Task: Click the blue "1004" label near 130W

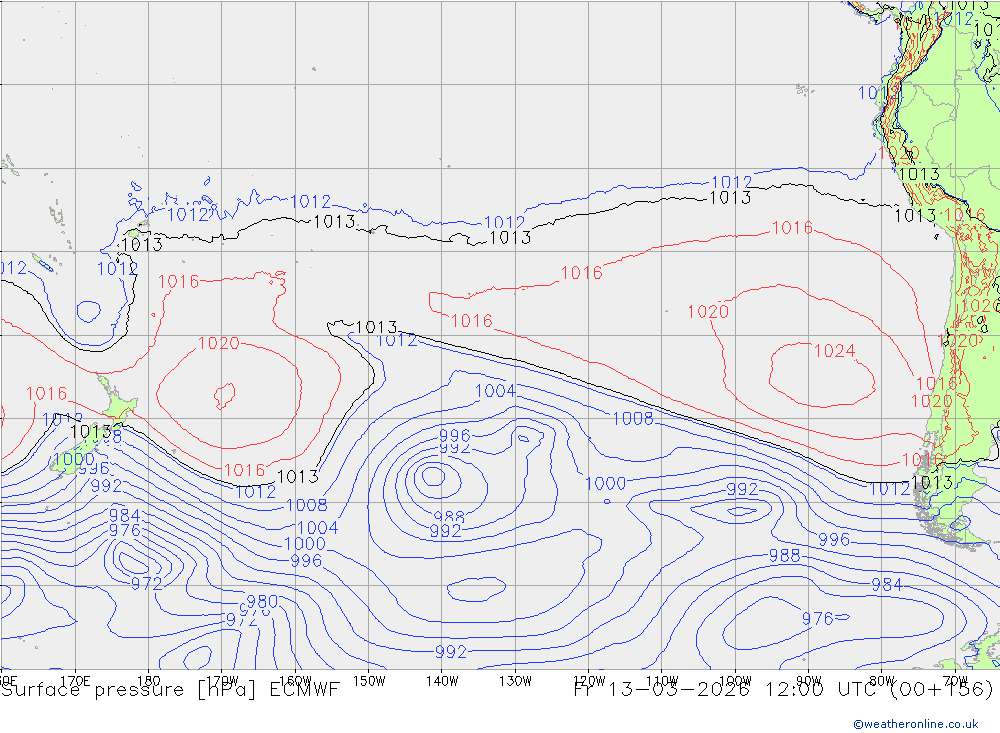Action: (x=496, y=391)
